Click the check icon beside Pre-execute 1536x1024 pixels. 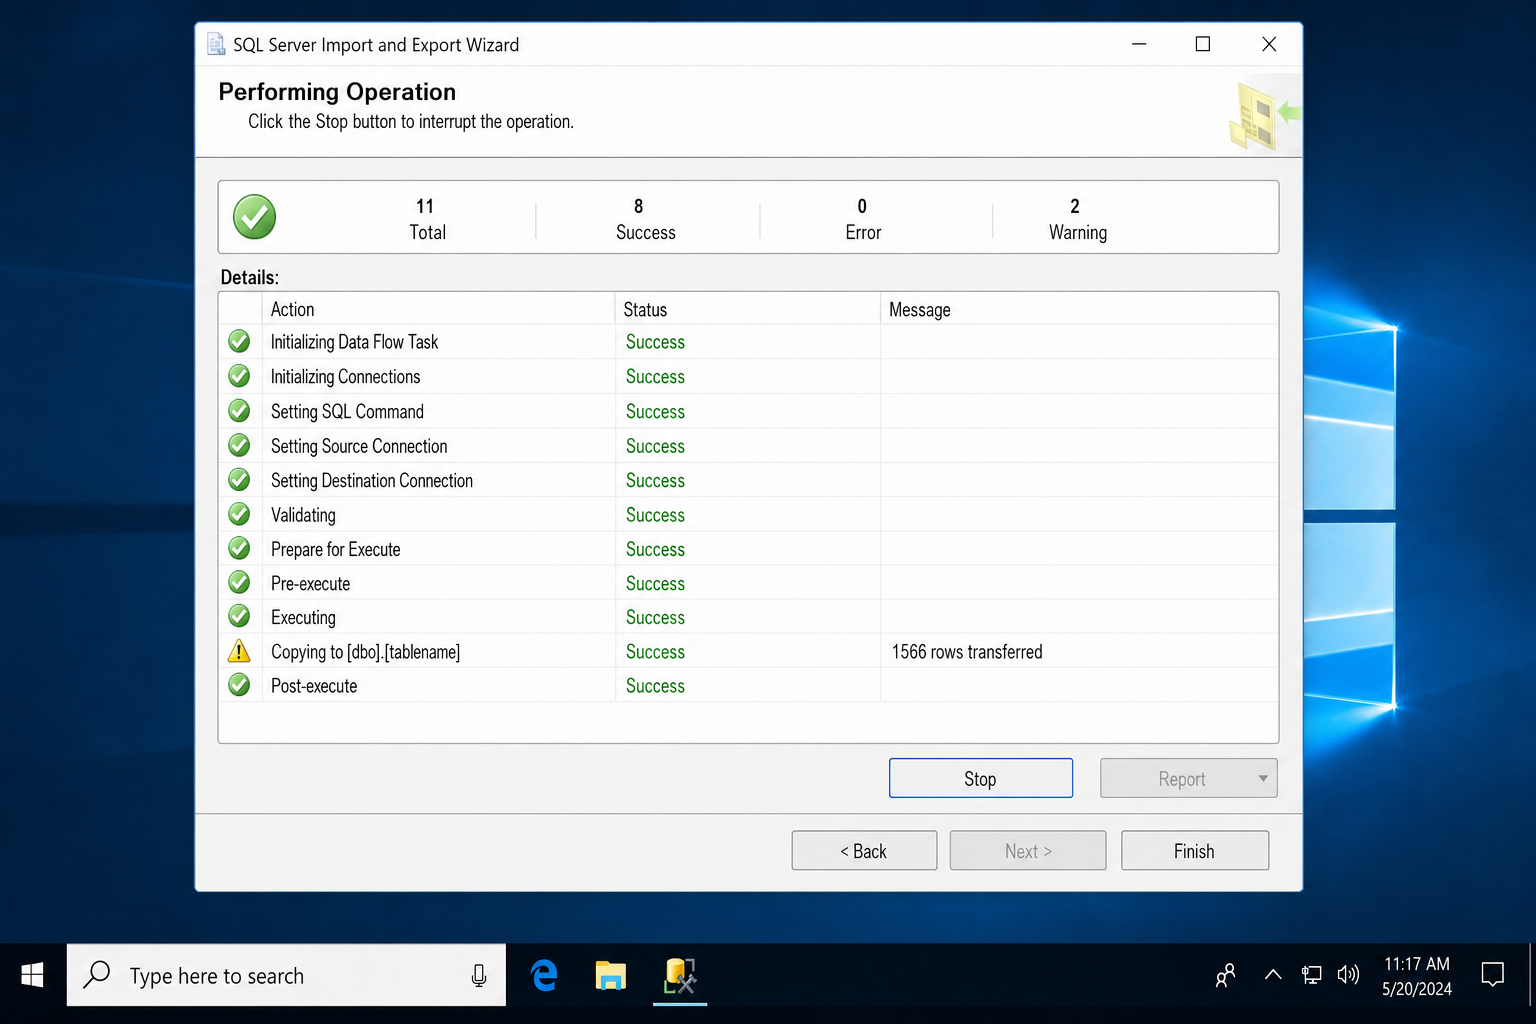tap(239, 582)
